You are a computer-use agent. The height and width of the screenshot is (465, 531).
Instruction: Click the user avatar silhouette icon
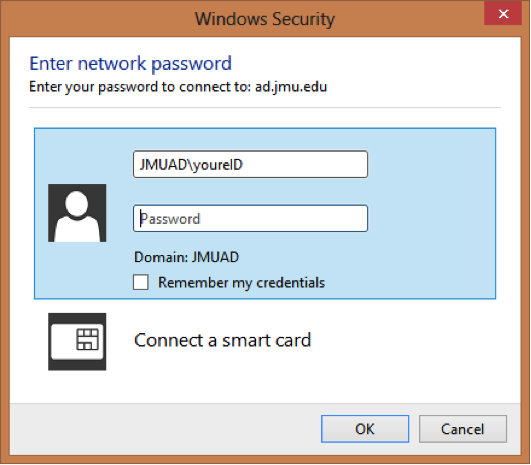click(x=77, y=213)
